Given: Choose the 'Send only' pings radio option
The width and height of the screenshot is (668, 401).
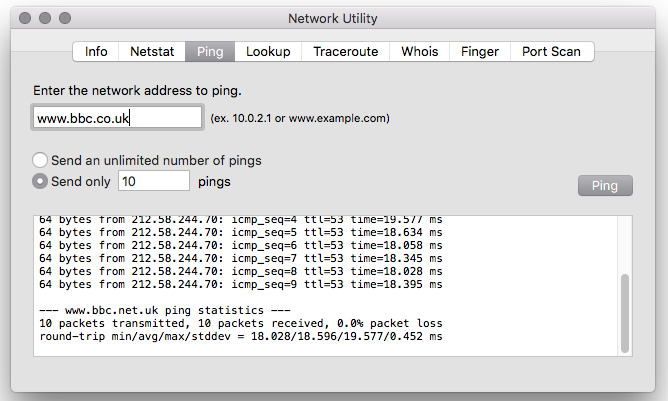Looking at the screenshot, I should tap(40, 181).
